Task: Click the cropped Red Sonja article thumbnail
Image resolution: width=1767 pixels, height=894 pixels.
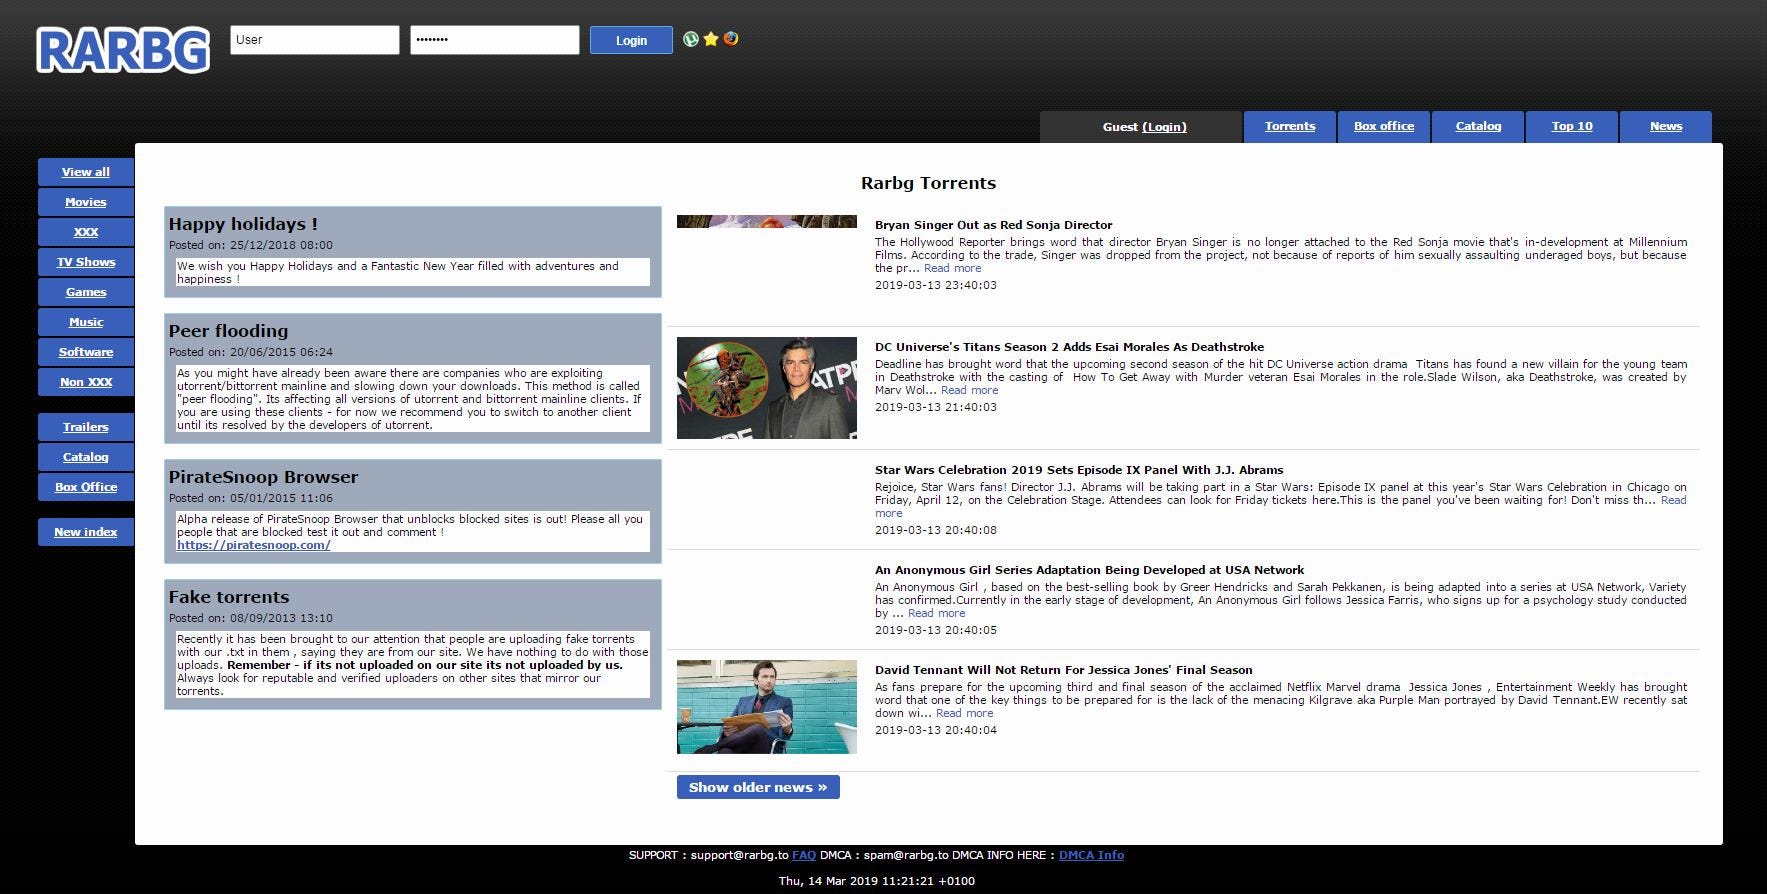Action: click(x=767, y=221)
